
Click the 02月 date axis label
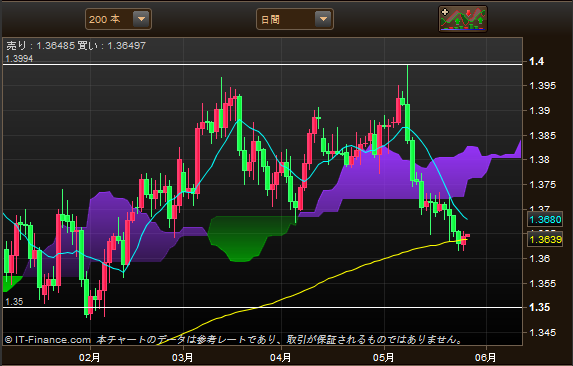[90, 357]
